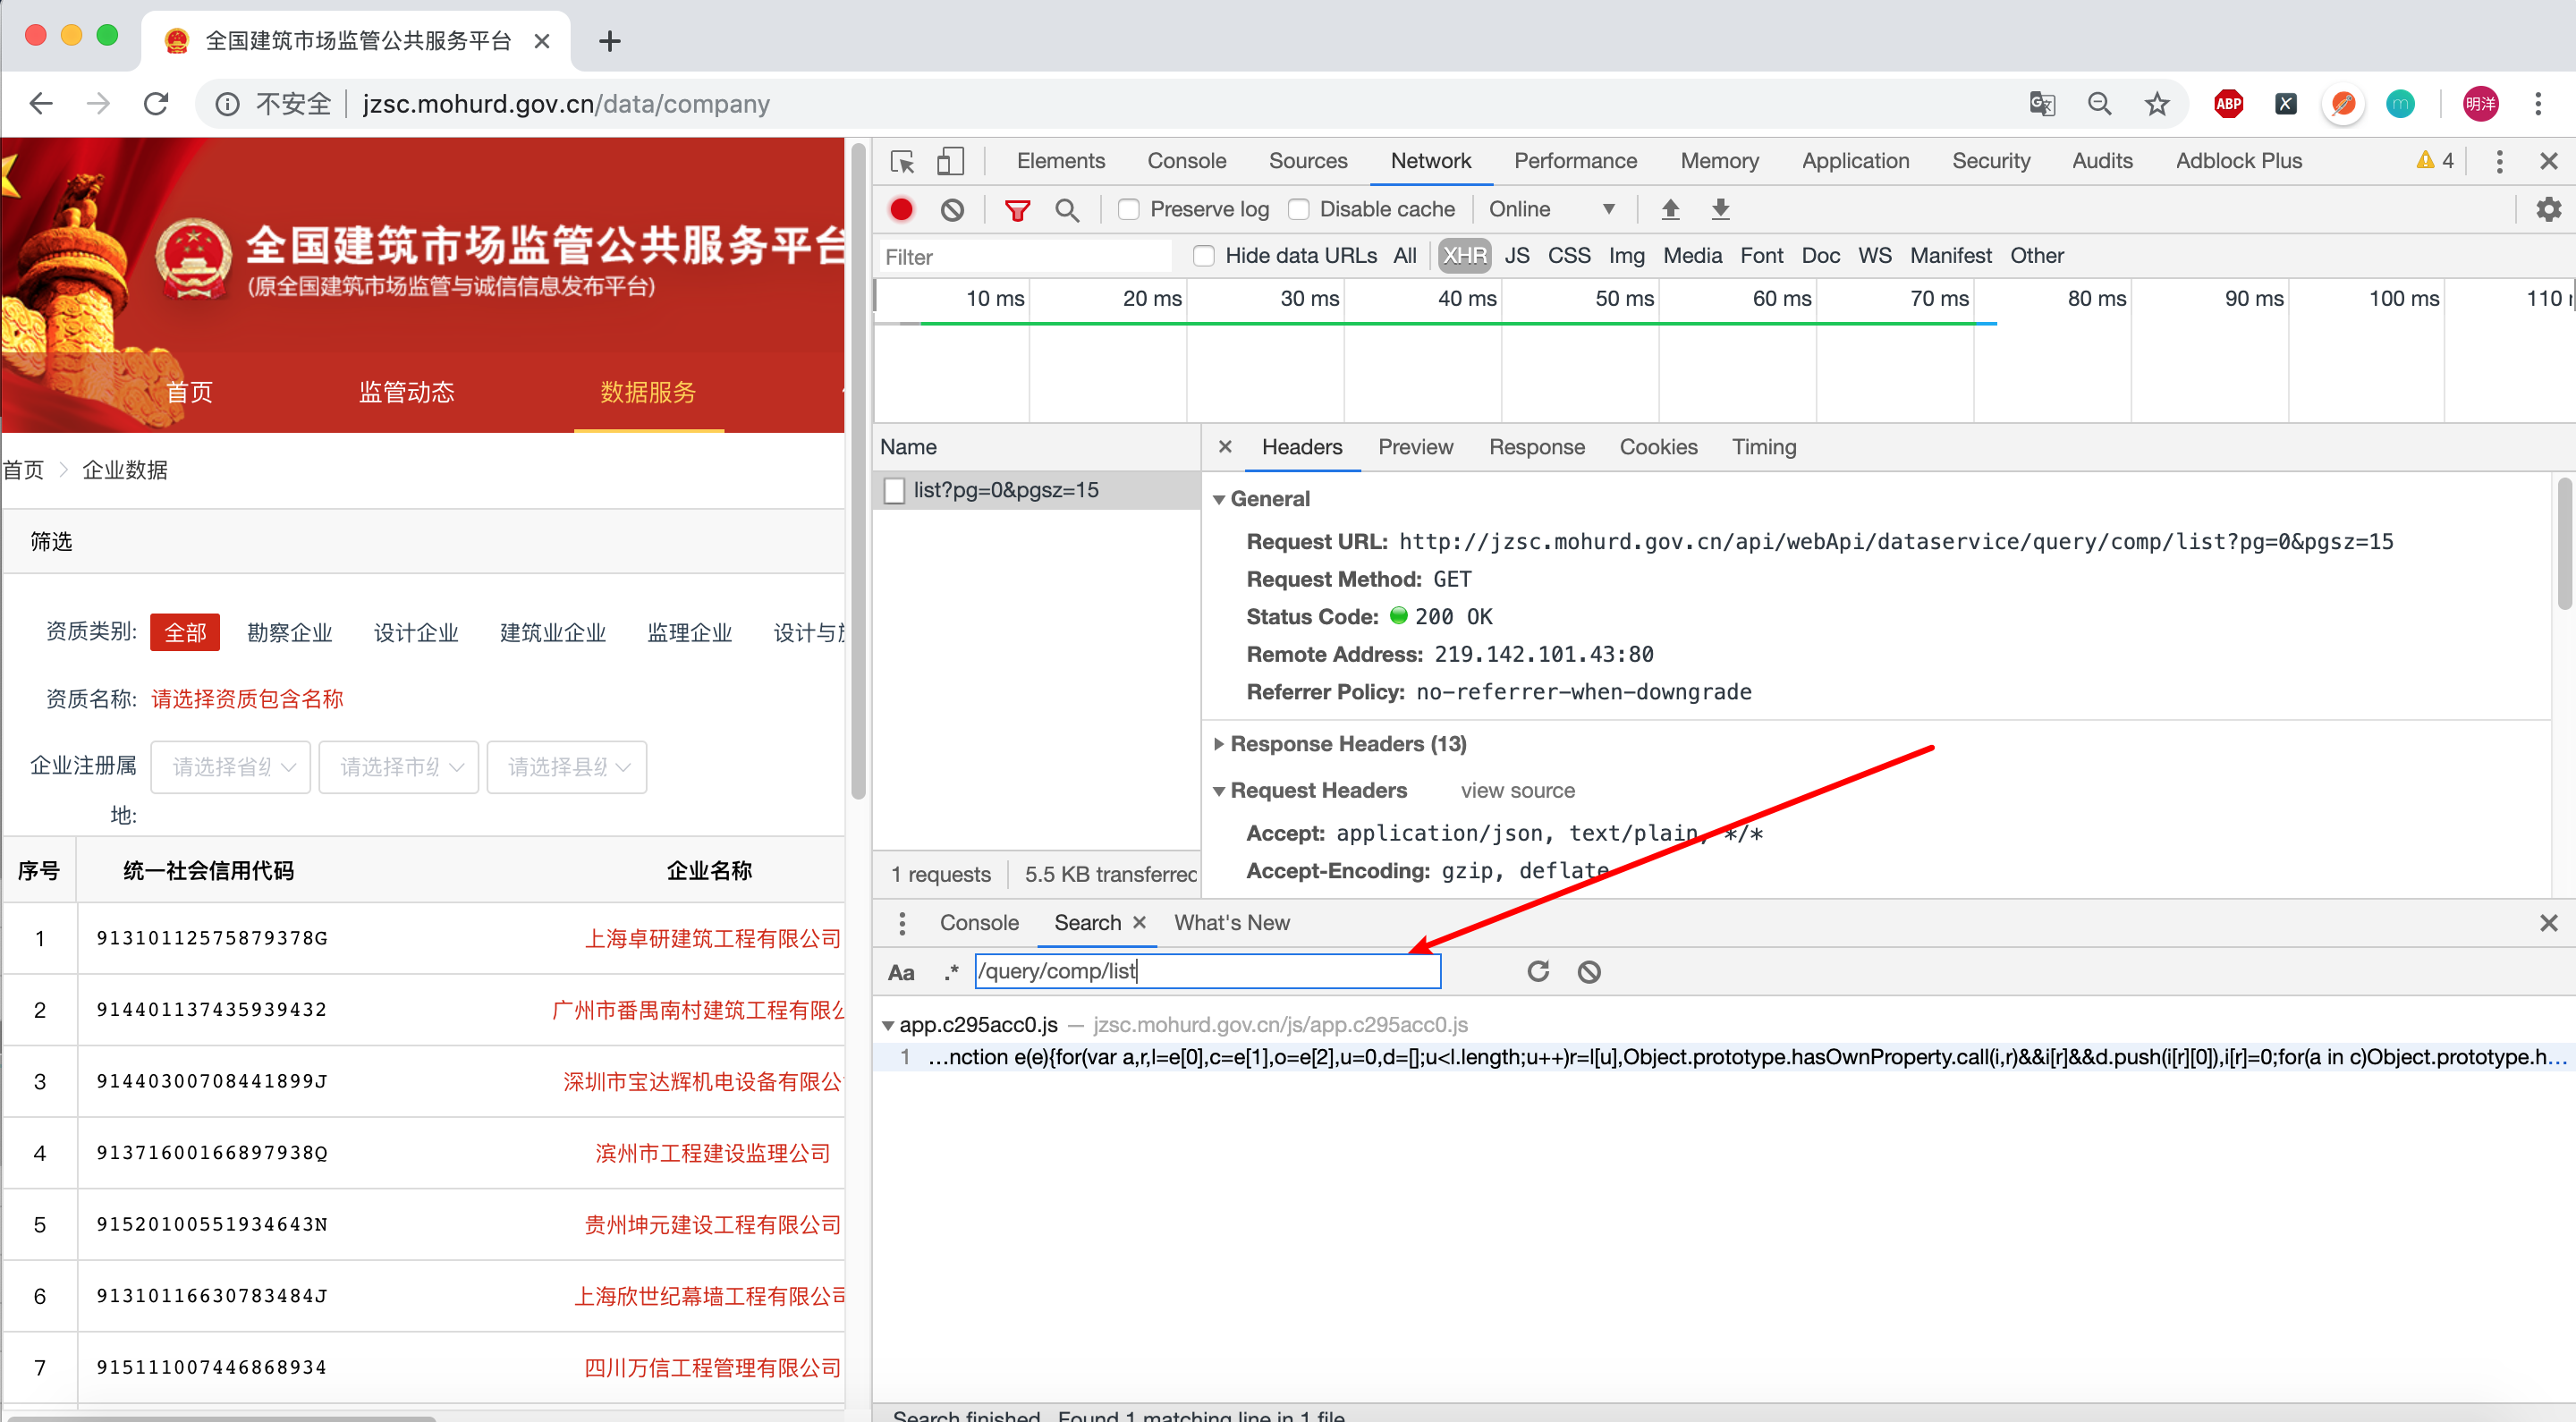Toggle network filter funnel icon
Screen dimensions: 2576x1422
pyautogui.click(x=1017, y=210)
